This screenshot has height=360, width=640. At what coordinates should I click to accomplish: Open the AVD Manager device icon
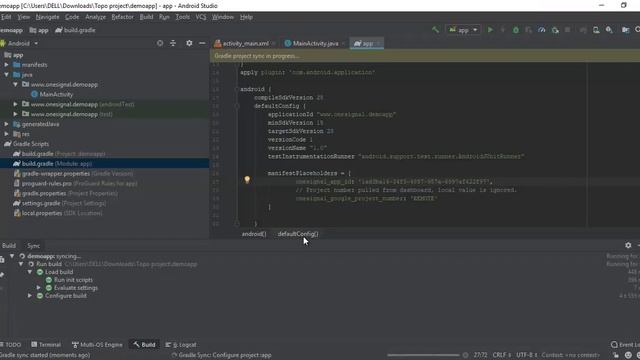(596, 30)
